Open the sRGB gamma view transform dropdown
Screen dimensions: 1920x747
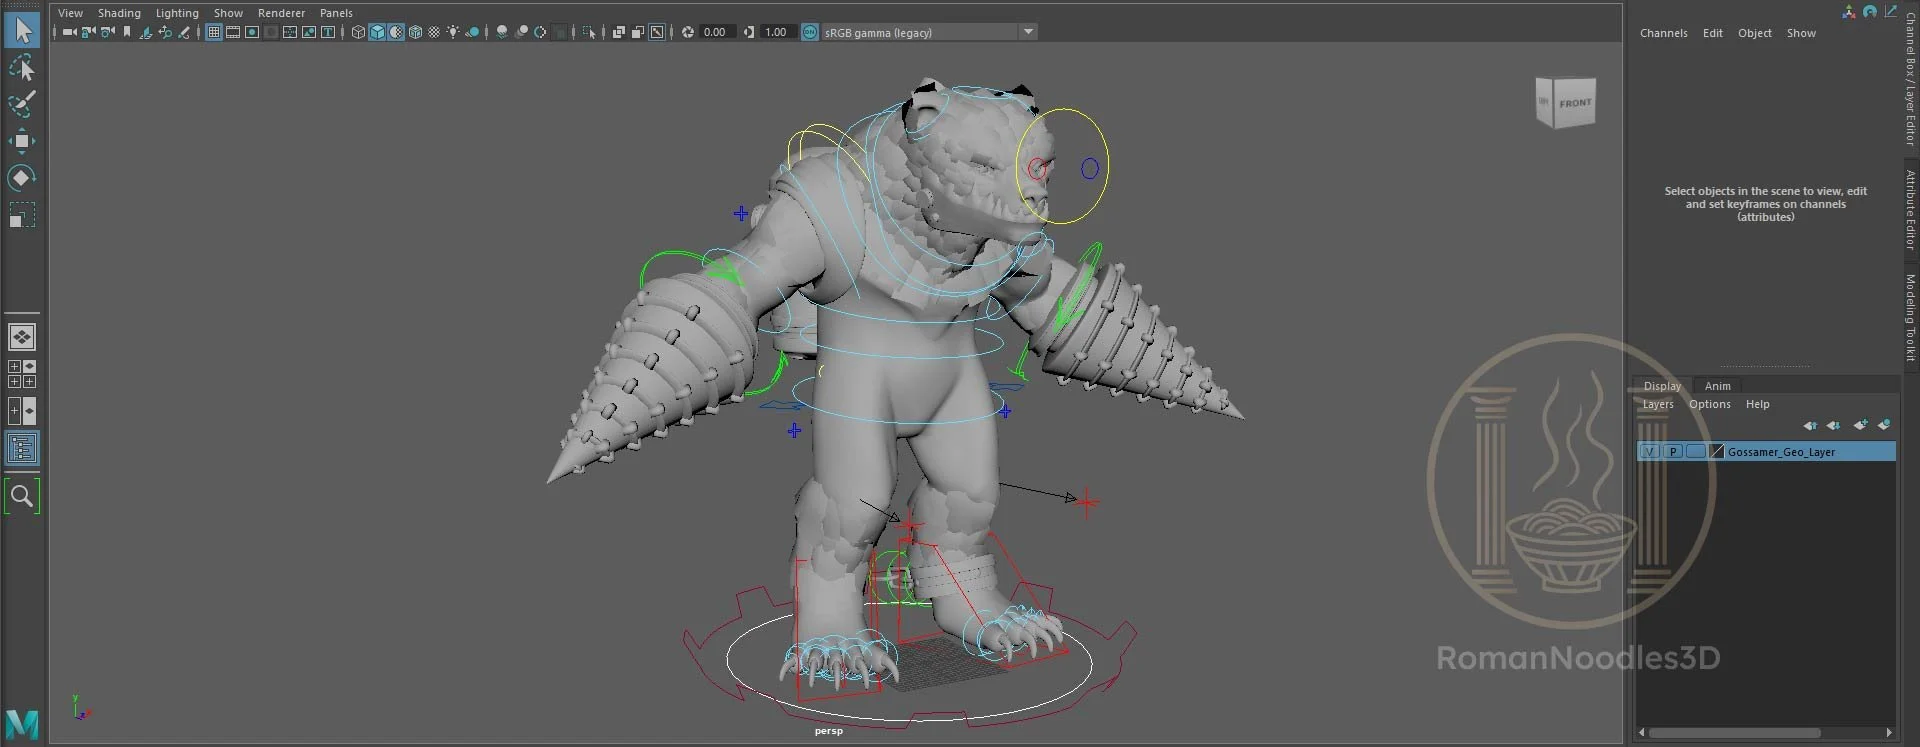pyautogui.click(x=1028, y=32)
